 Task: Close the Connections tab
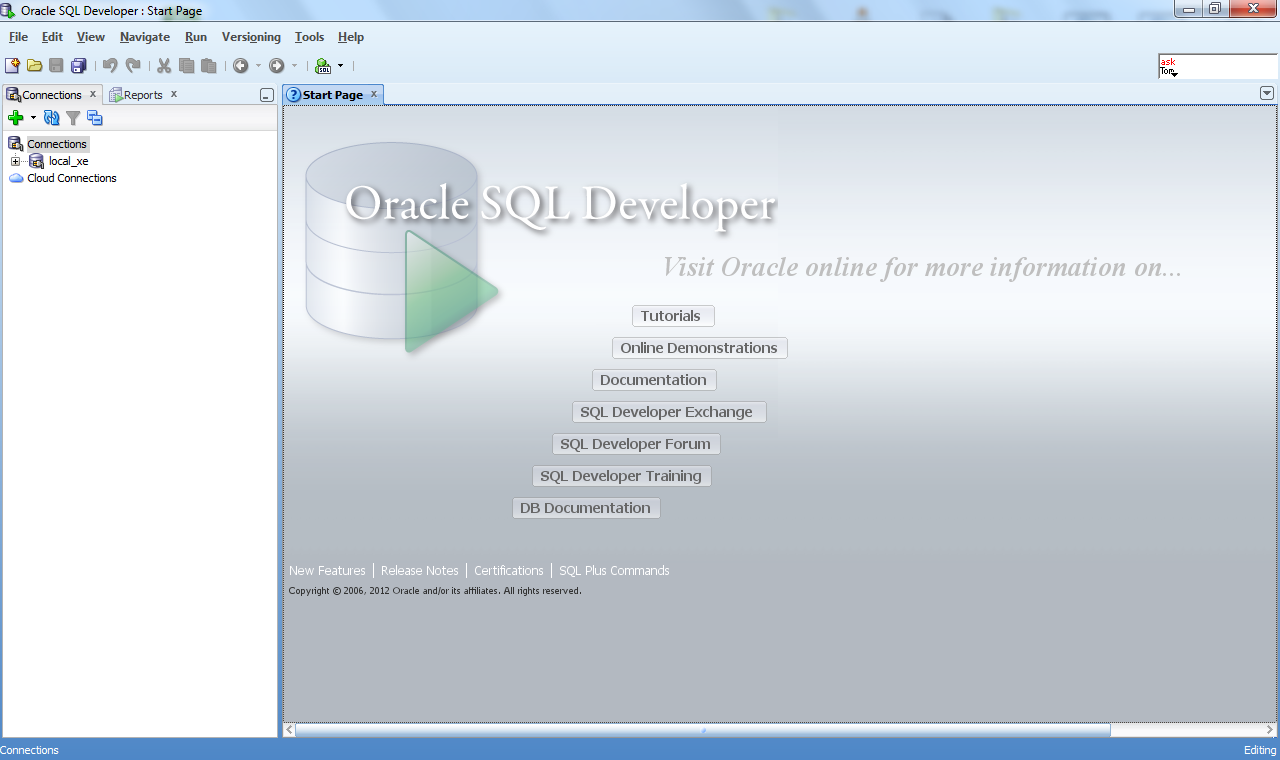click(x=93, y=94)
